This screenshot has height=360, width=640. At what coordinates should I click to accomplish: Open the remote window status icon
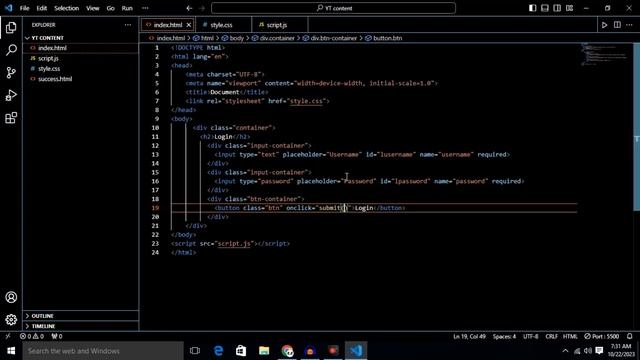point(8,336)
